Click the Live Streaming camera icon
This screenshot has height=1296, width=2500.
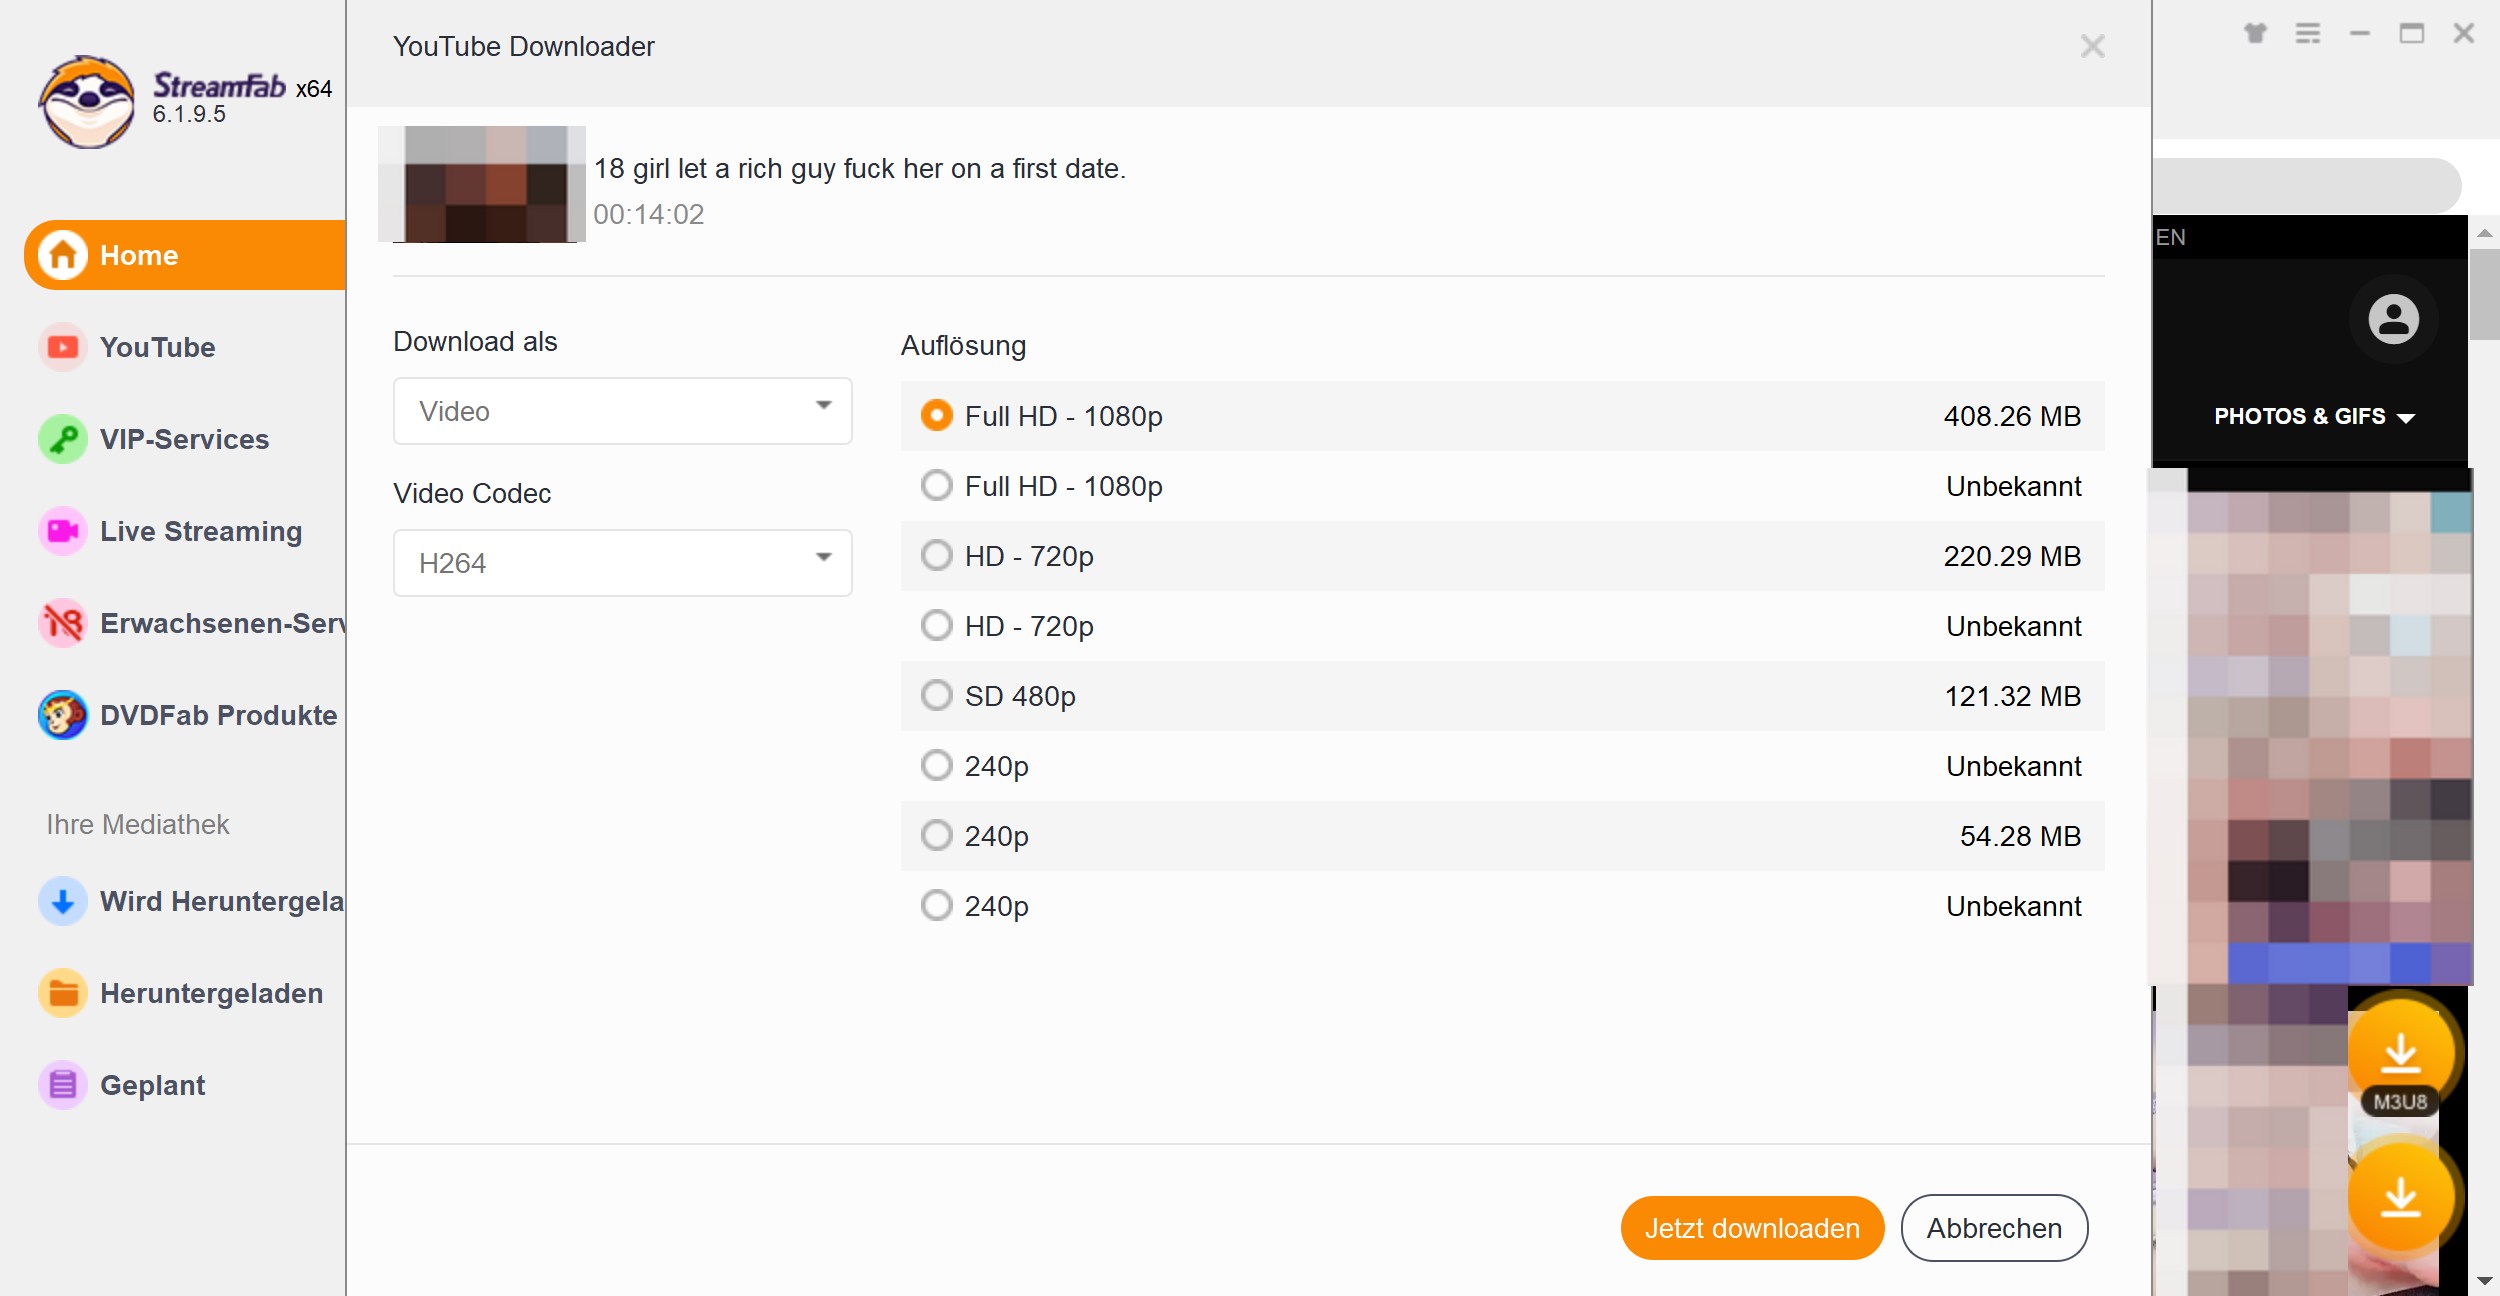click(63, 531)
